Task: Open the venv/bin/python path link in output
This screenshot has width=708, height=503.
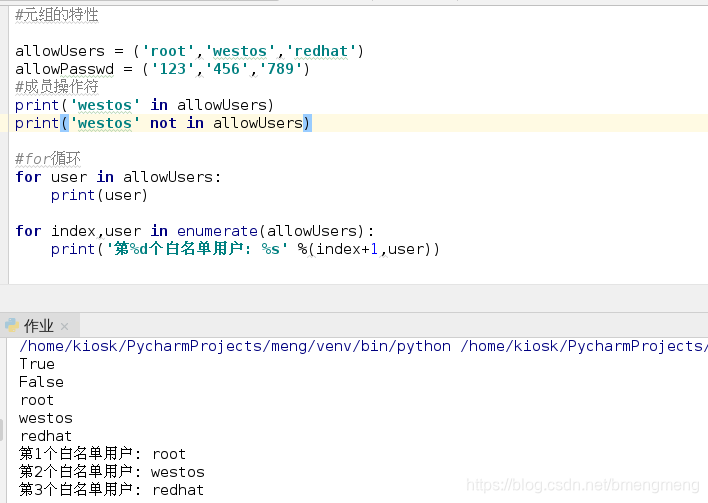Action: click(235, 346)
